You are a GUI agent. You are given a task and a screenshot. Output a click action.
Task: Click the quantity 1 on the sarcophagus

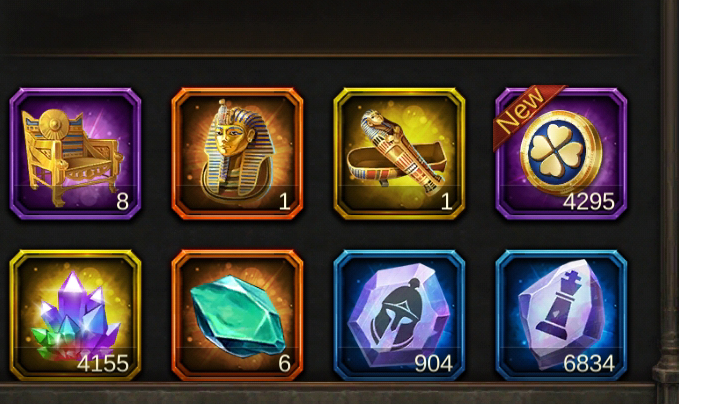coord(446,202)
